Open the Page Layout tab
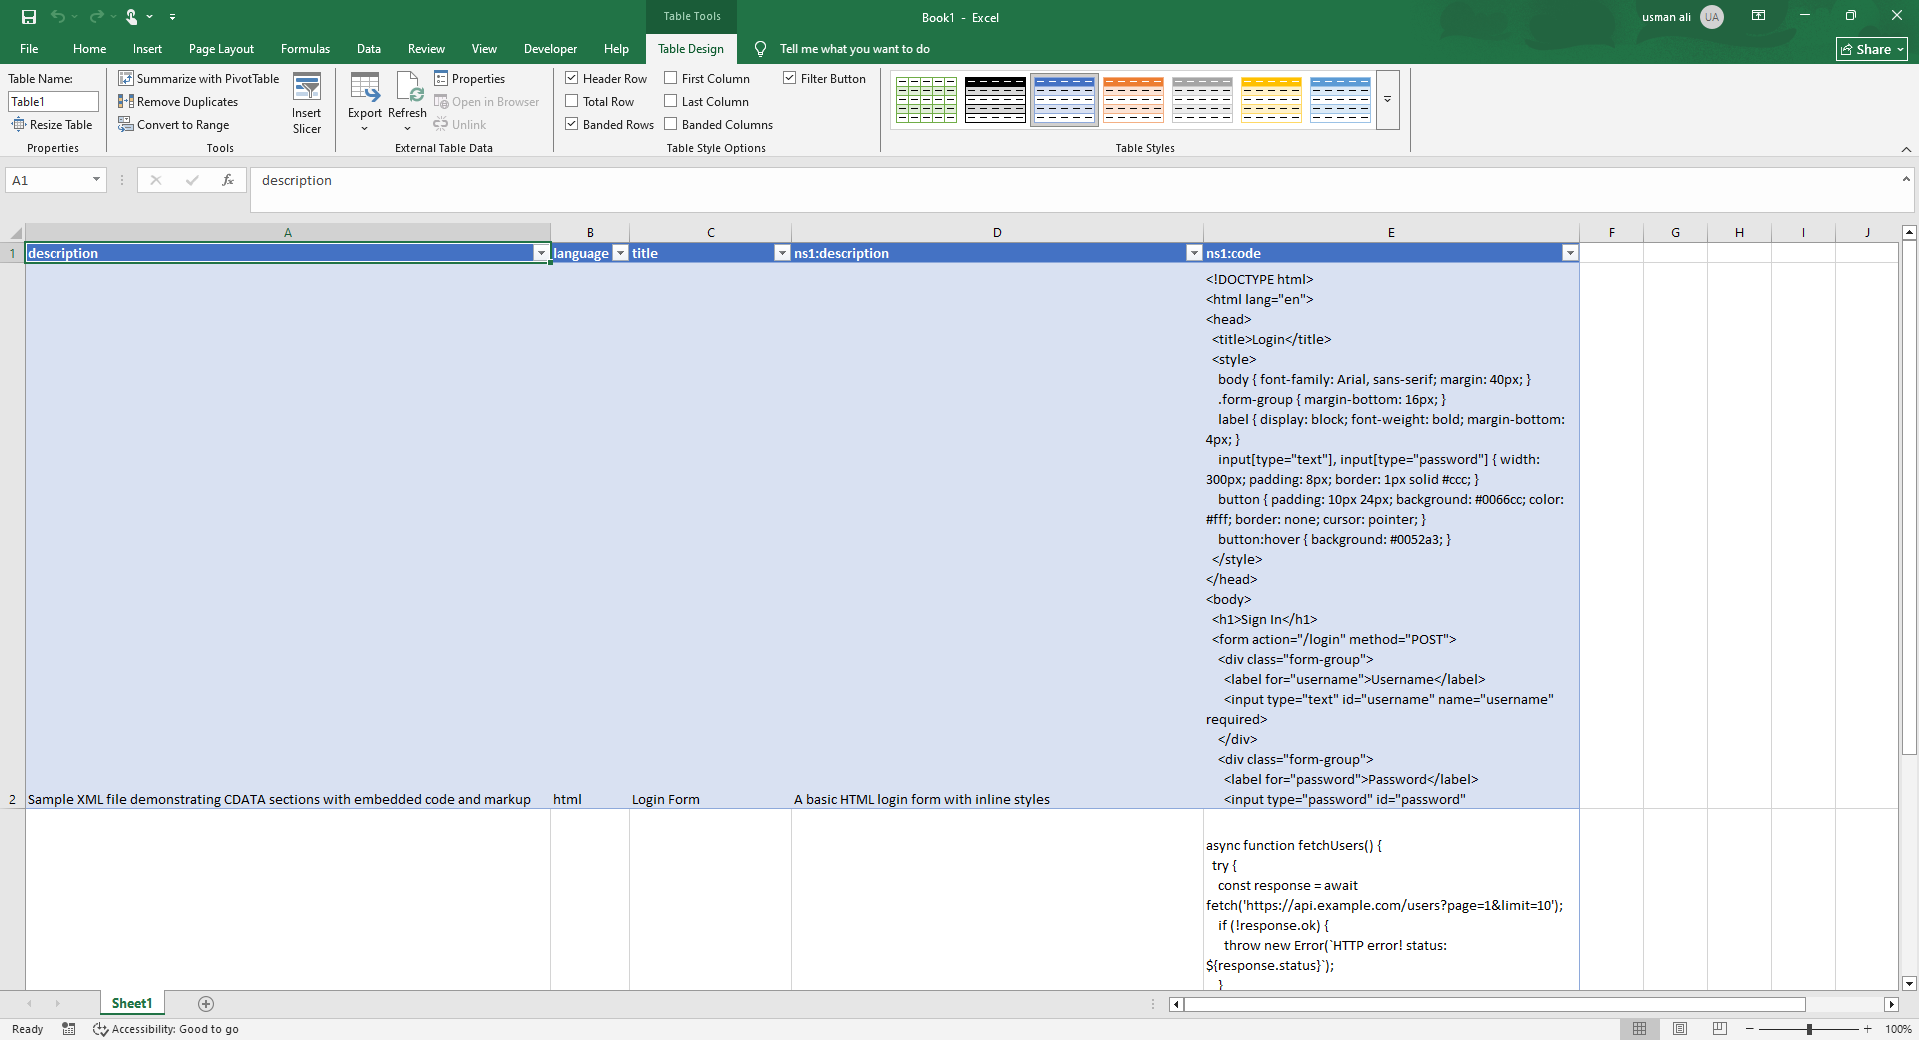The image size is (1919, 1040). coord(221,49)
